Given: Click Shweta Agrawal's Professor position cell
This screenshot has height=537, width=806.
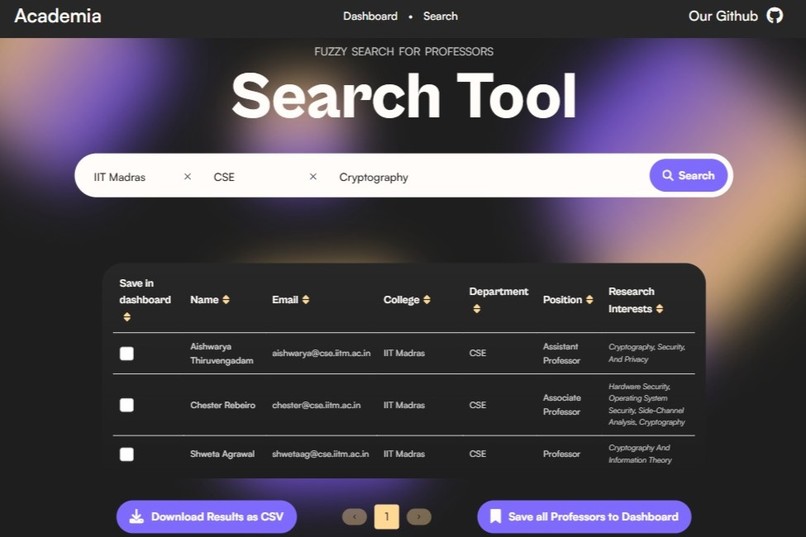Looking at the screenshot, I should pyautogui.click(x=561, y=454).
